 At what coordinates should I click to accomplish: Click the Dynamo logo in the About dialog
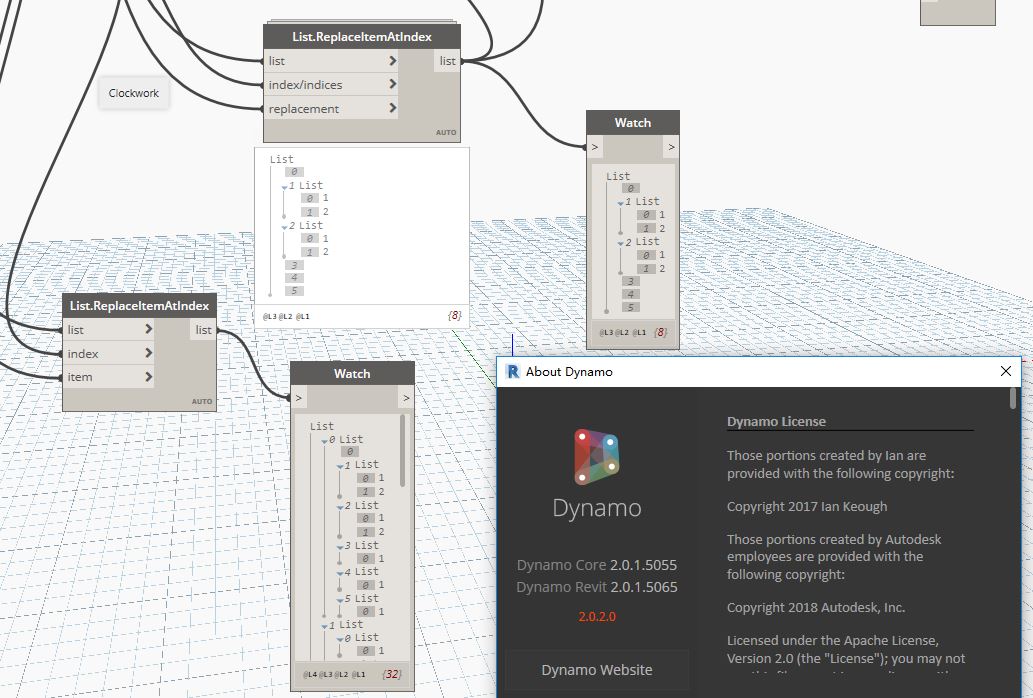coord(597,457)
